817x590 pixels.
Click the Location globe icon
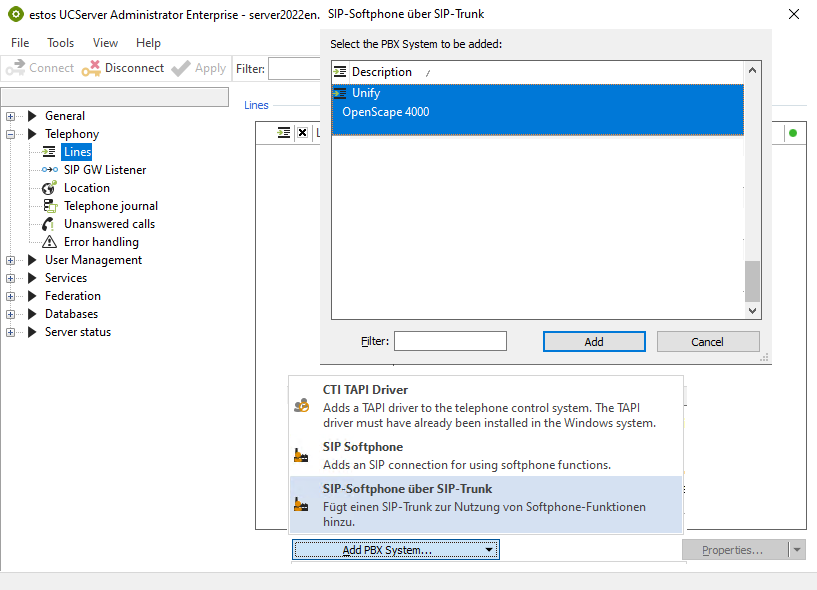coord(49,188)
